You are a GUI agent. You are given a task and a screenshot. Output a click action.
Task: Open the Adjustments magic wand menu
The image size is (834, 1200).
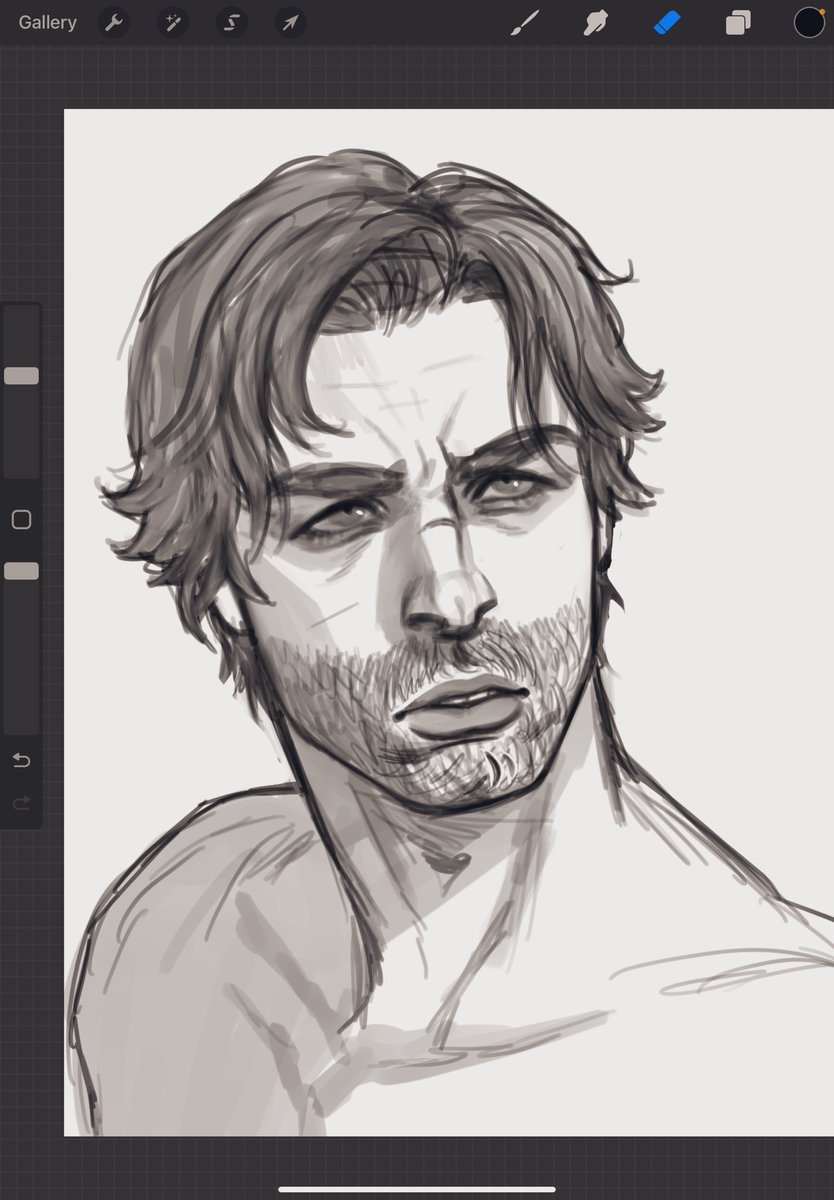[173, 22]
